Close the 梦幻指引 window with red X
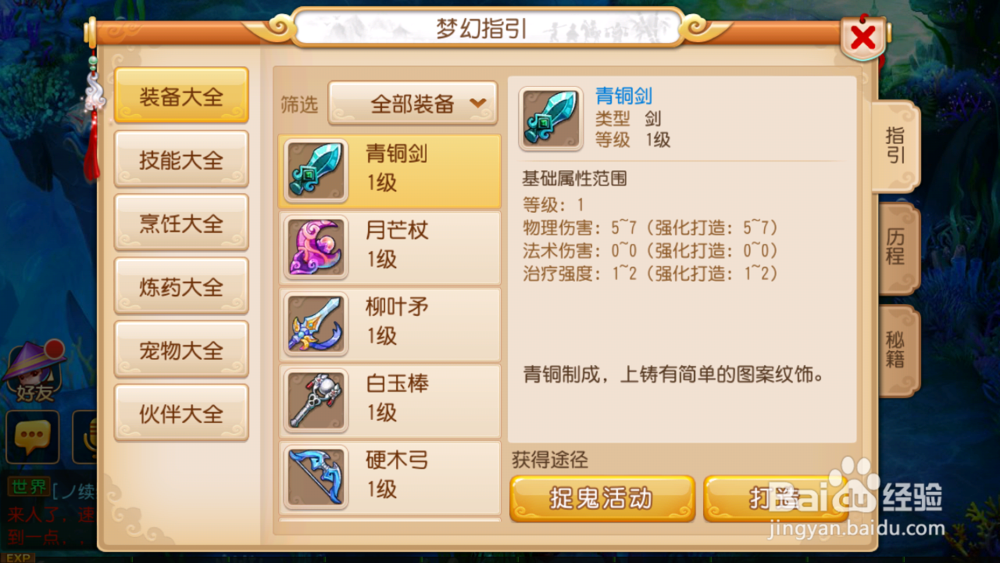Viewport: 1000px width, 563px height. (863, 38)
